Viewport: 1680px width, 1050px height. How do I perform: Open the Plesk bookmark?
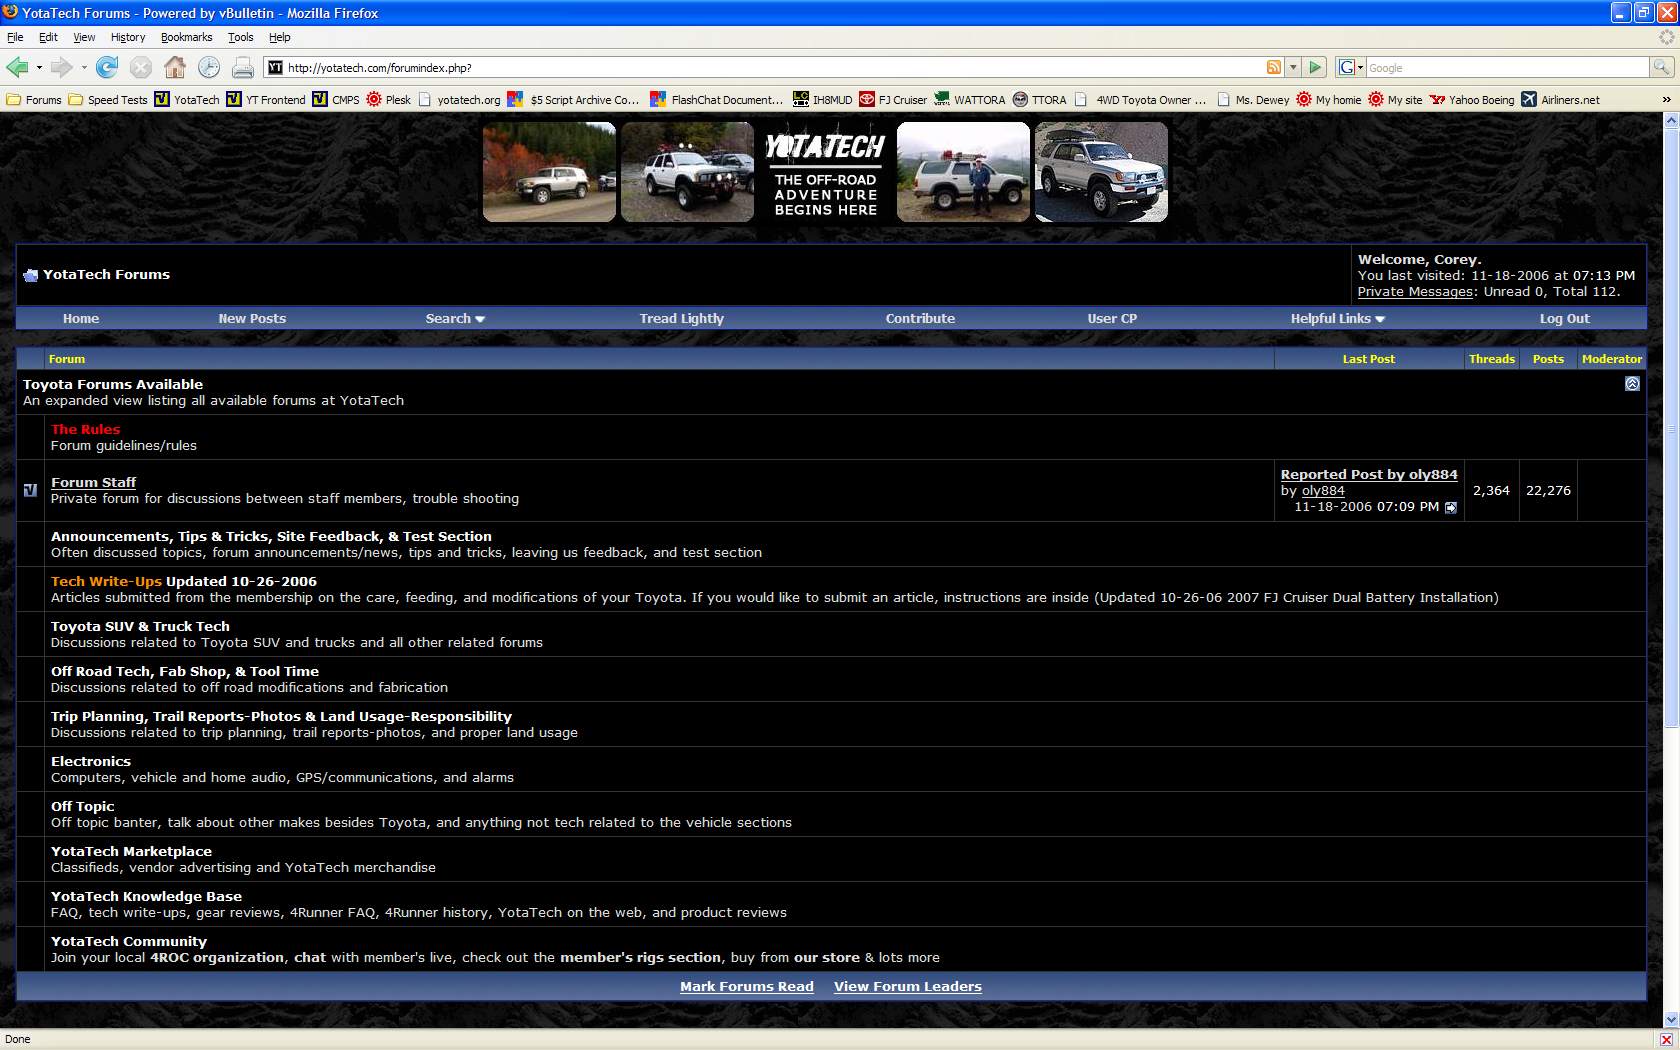tap(389, 100)
